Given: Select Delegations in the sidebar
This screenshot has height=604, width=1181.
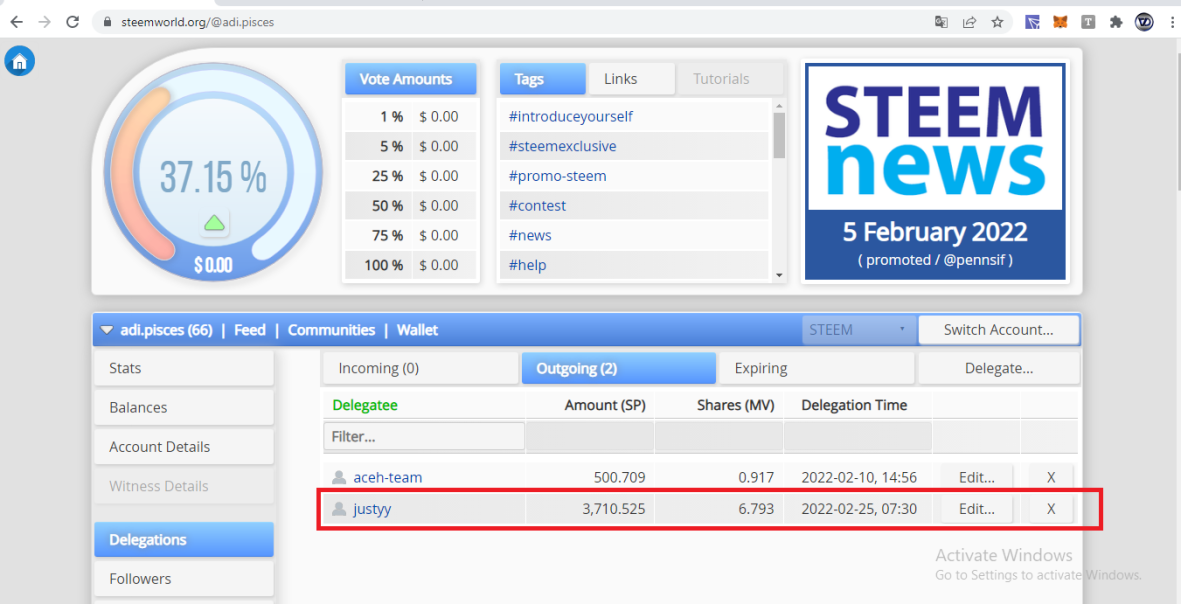Looking at the screenshot, I should pyautogui.click(x=184, y=540).
